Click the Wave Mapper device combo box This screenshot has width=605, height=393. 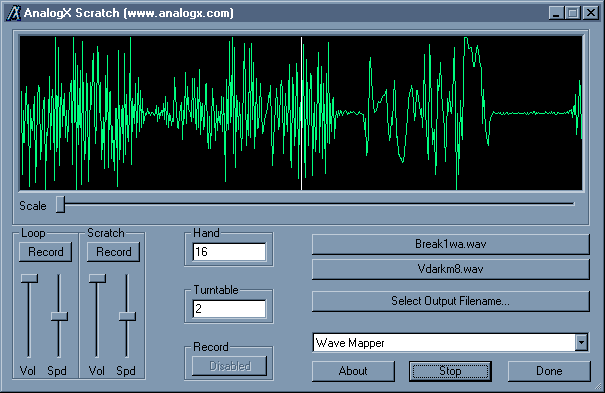pyautogui.click(x=451, y=342)
